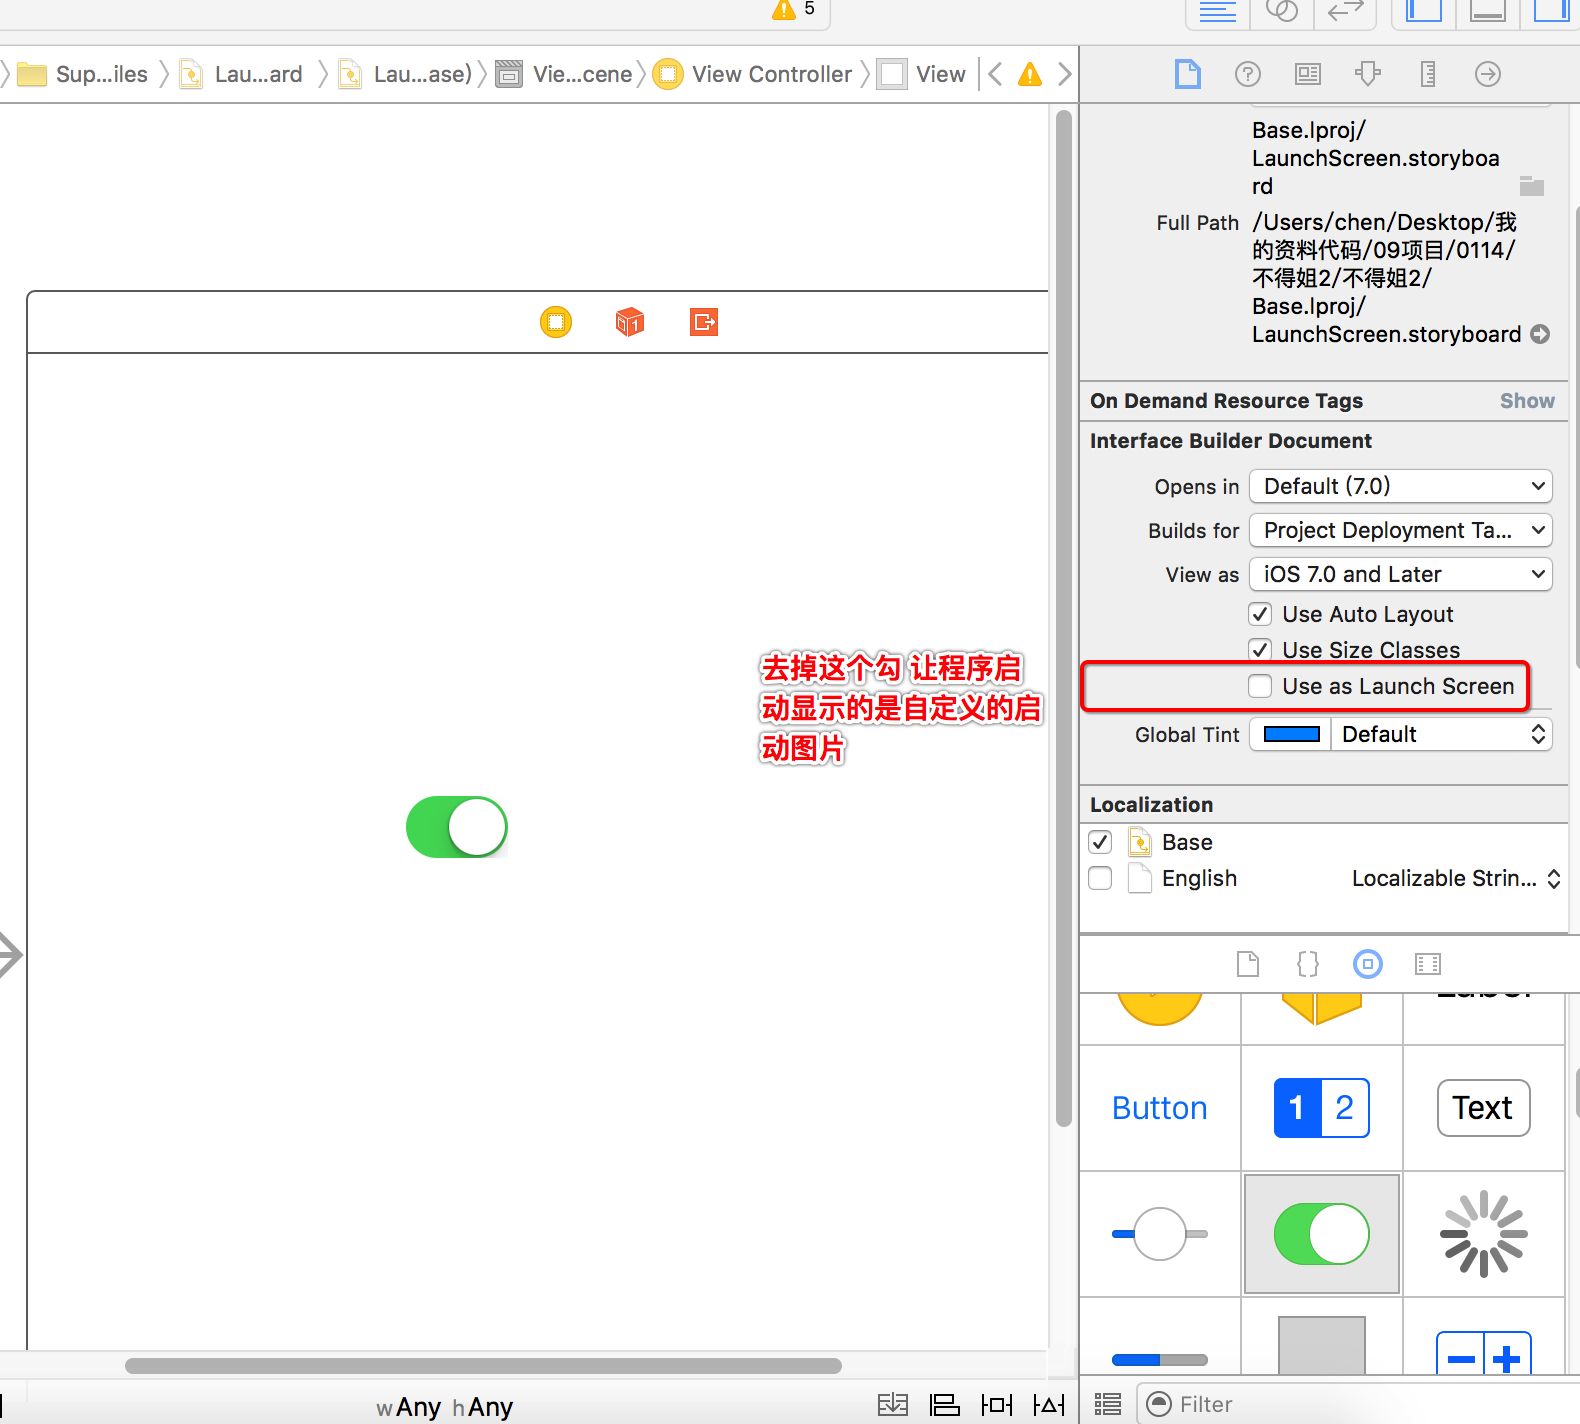Click Lau...ard storyboard in jump bar
The width and height of the screenshot is (1580, 1424).
241,74
